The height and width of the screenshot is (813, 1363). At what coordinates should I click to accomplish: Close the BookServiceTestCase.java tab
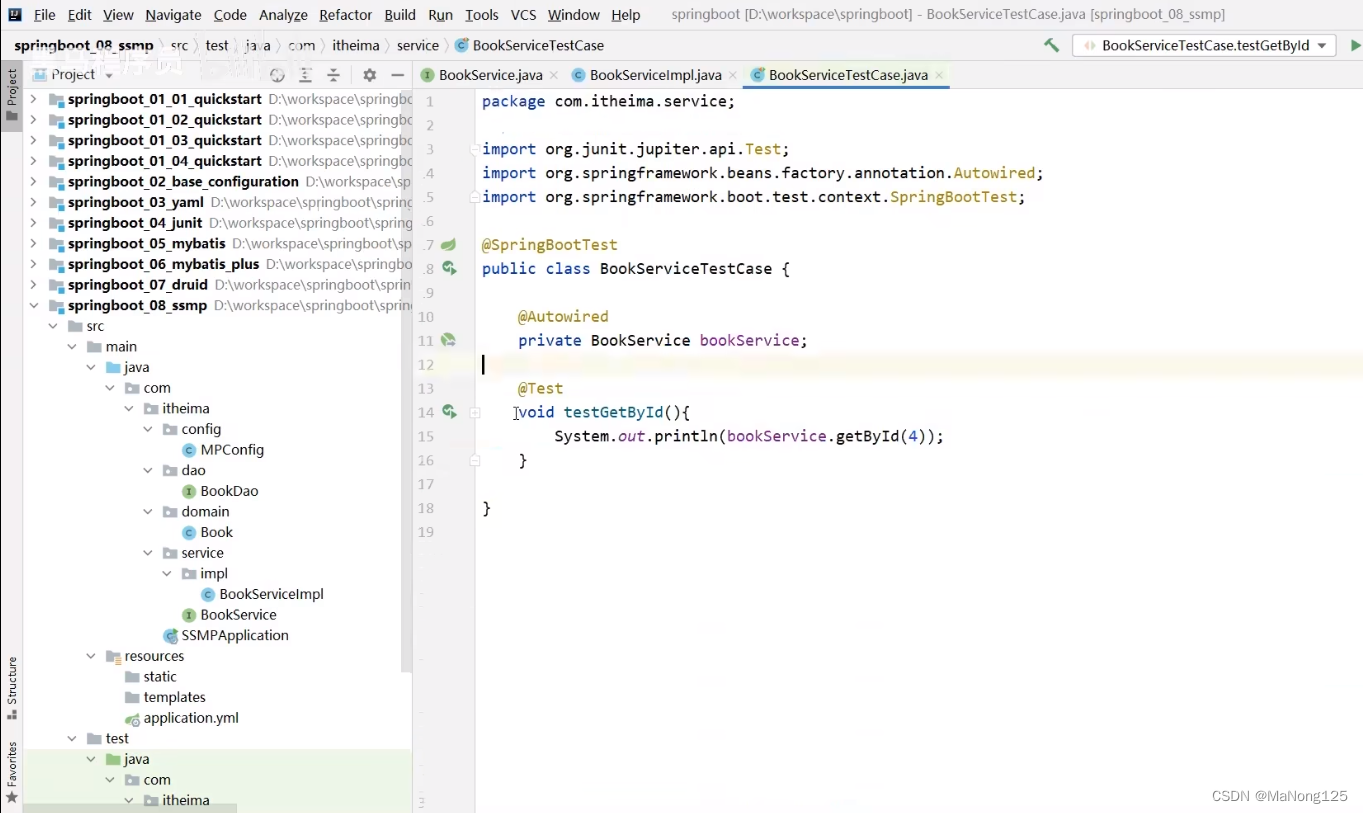938,75
